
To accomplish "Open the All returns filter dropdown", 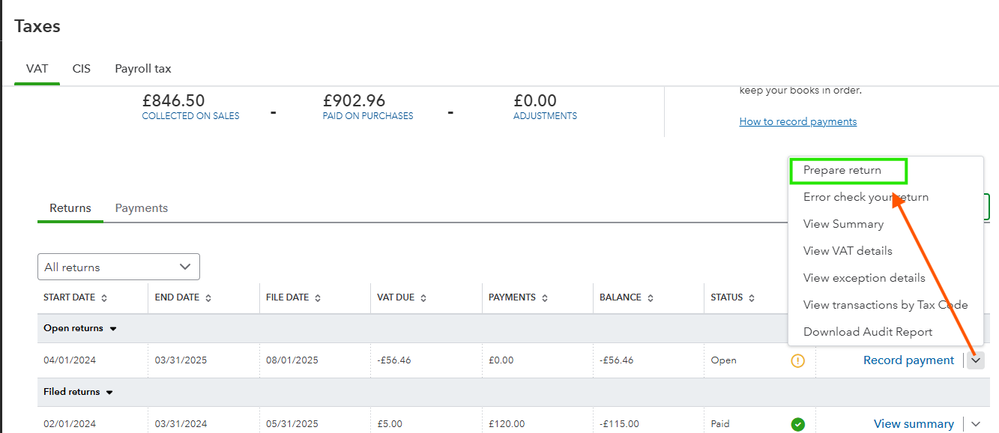I will pos(118,267).
